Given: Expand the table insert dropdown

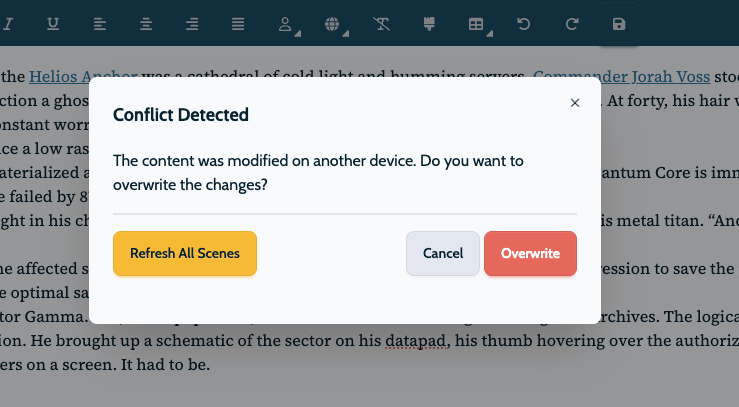Looking at the screenshot, I should pos(478,24).
